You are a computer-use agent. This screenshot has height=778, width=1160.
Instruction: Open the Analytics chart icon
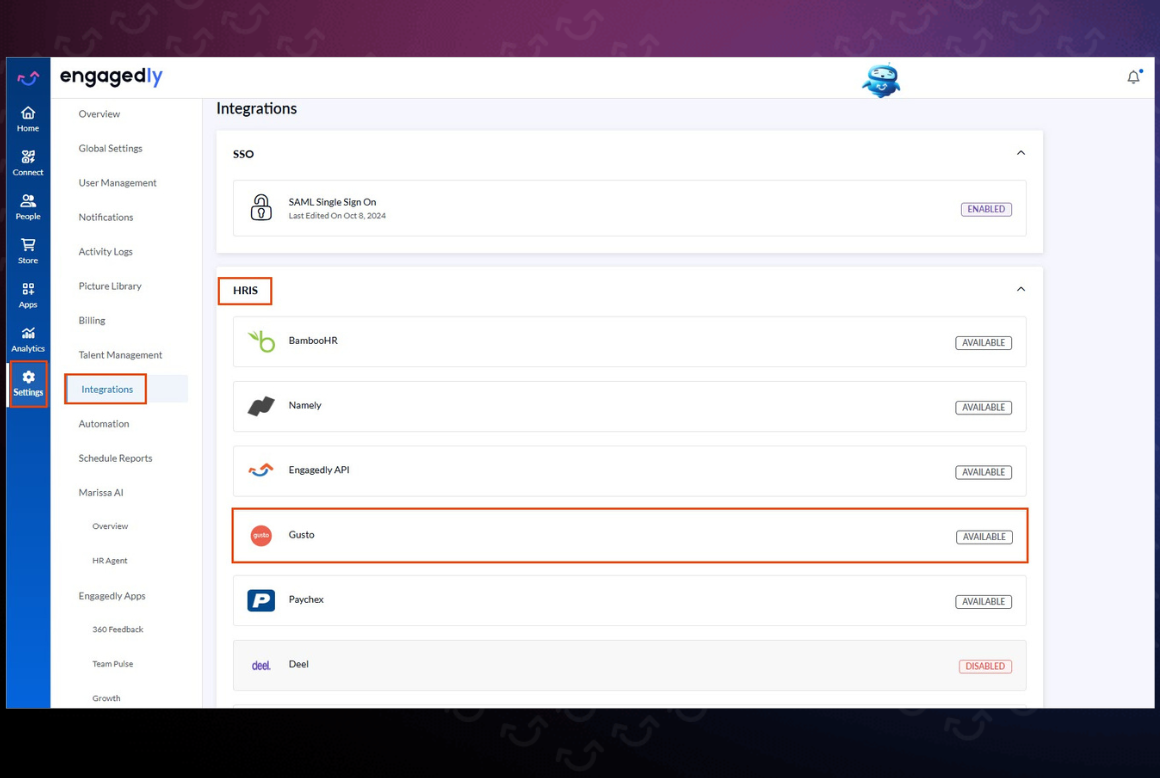(x=28, y=333)
